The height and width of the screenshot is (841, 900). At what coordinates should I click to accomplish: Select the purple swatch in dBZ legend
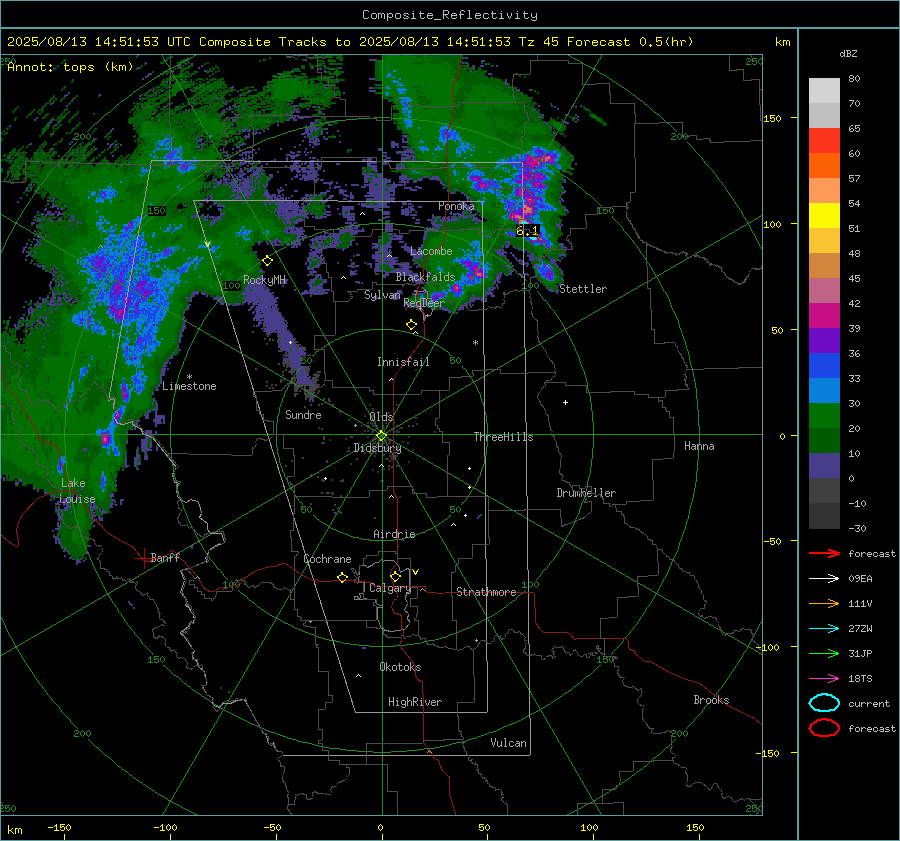pos(824,340)
